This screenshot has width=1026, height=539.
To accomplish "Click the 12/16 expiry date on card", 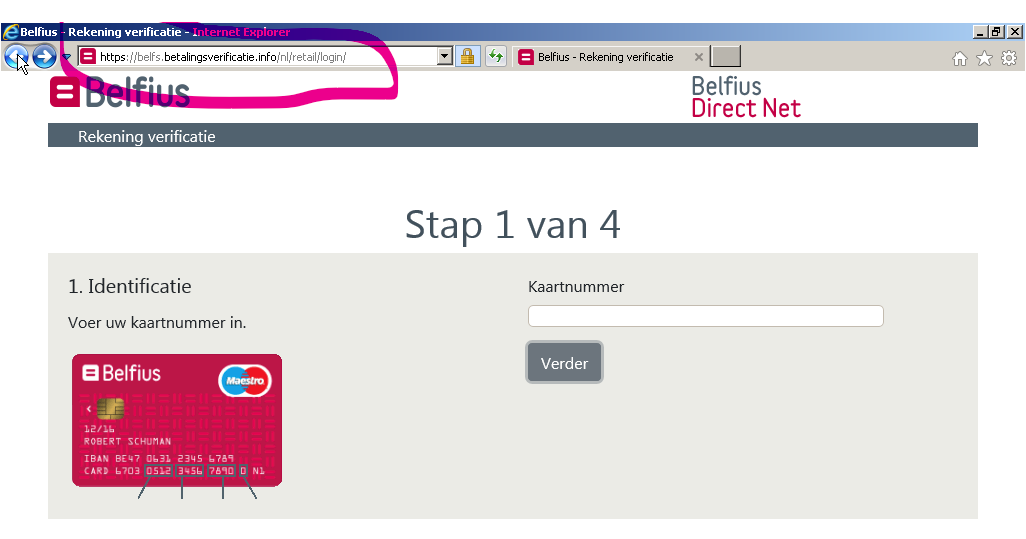I will [99, 429].
